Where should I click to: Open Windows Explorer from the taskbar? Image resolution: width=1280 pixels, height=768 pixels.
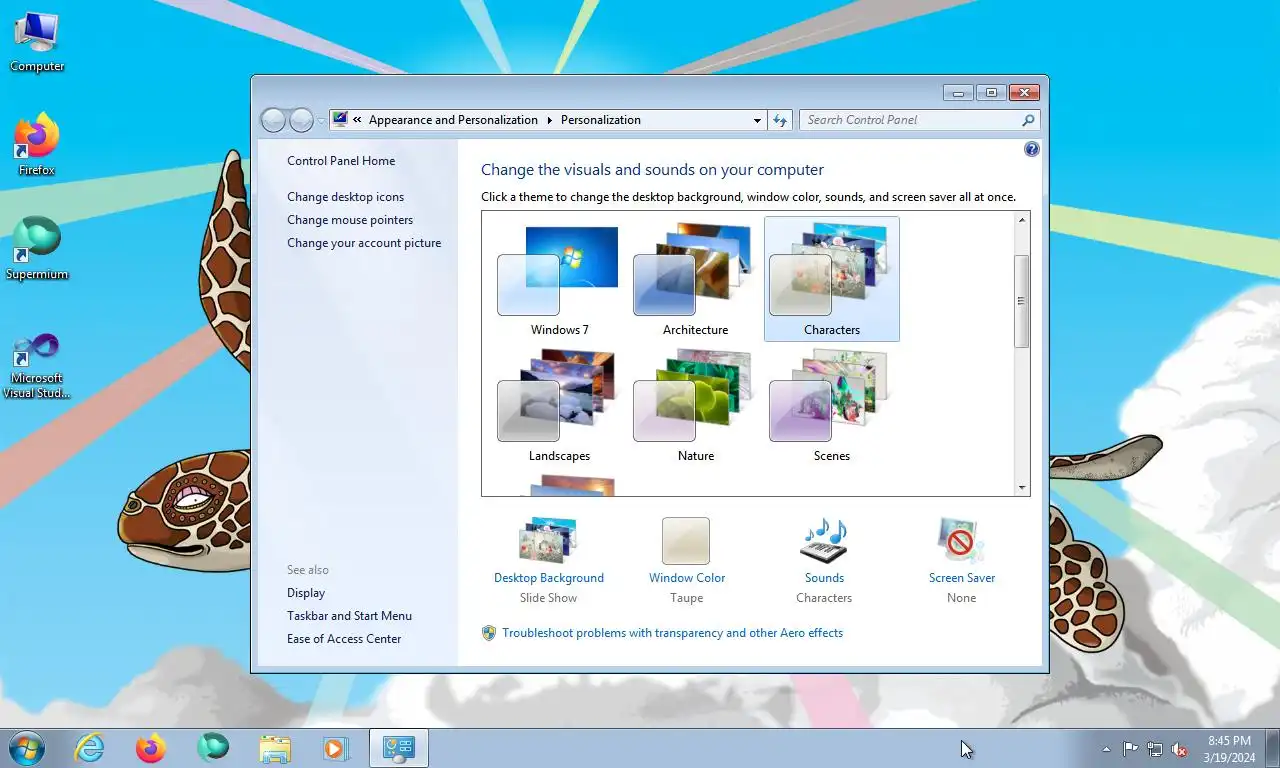[275, 748]
